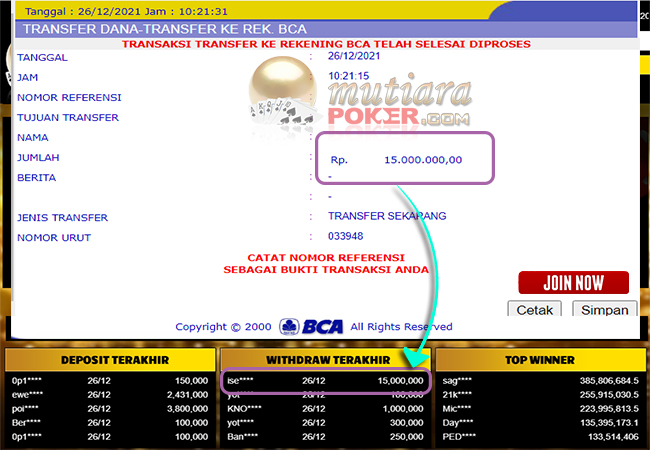Click the amount 15.000.000,00
650x450 pixels.
click(x=423, y=160)
